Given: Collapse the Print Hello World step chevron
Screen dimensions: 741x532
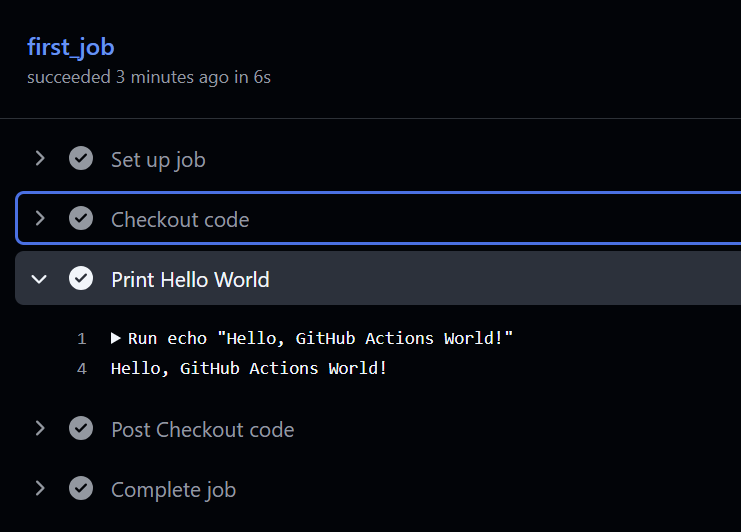Looking at the screenshot, I should coord(40,279).
